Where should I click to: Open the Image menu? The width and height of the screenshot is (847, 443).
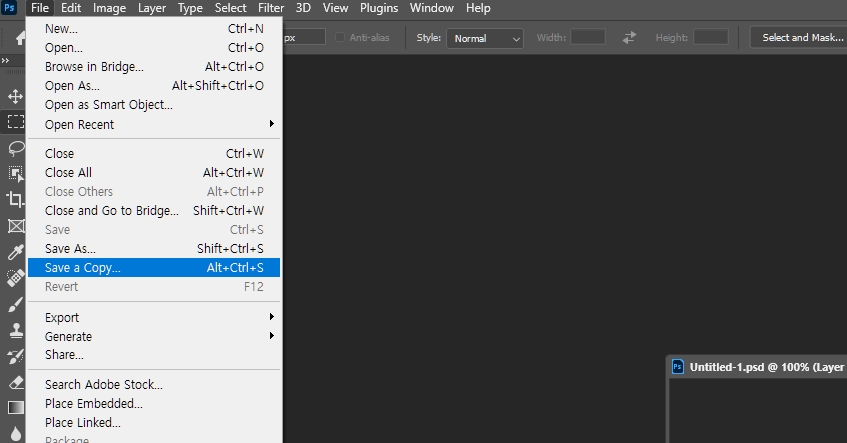click(x=109, y=8)
